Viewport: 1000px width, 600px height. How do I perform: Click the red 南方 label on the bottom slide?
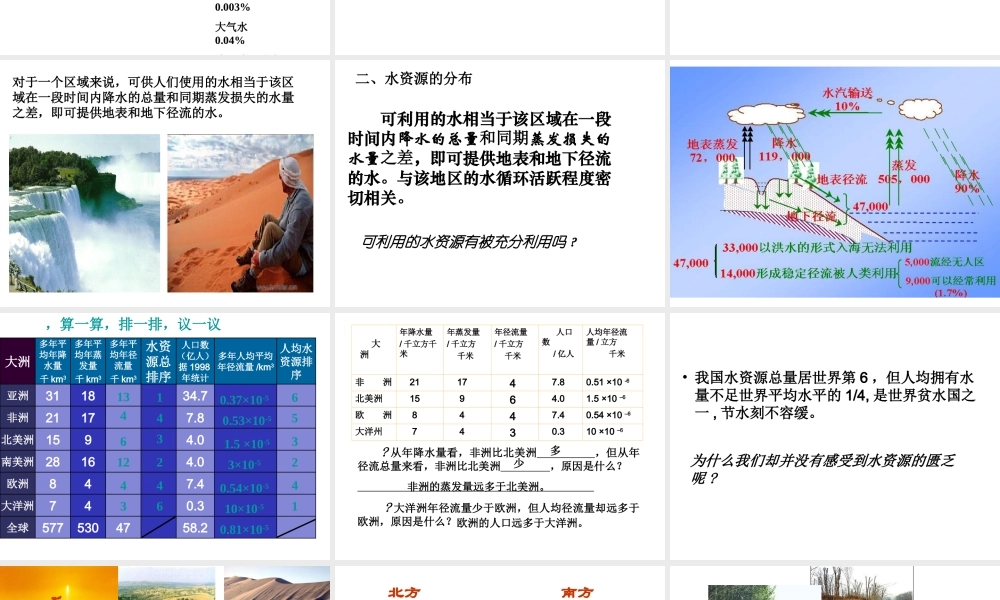[577, 592]
